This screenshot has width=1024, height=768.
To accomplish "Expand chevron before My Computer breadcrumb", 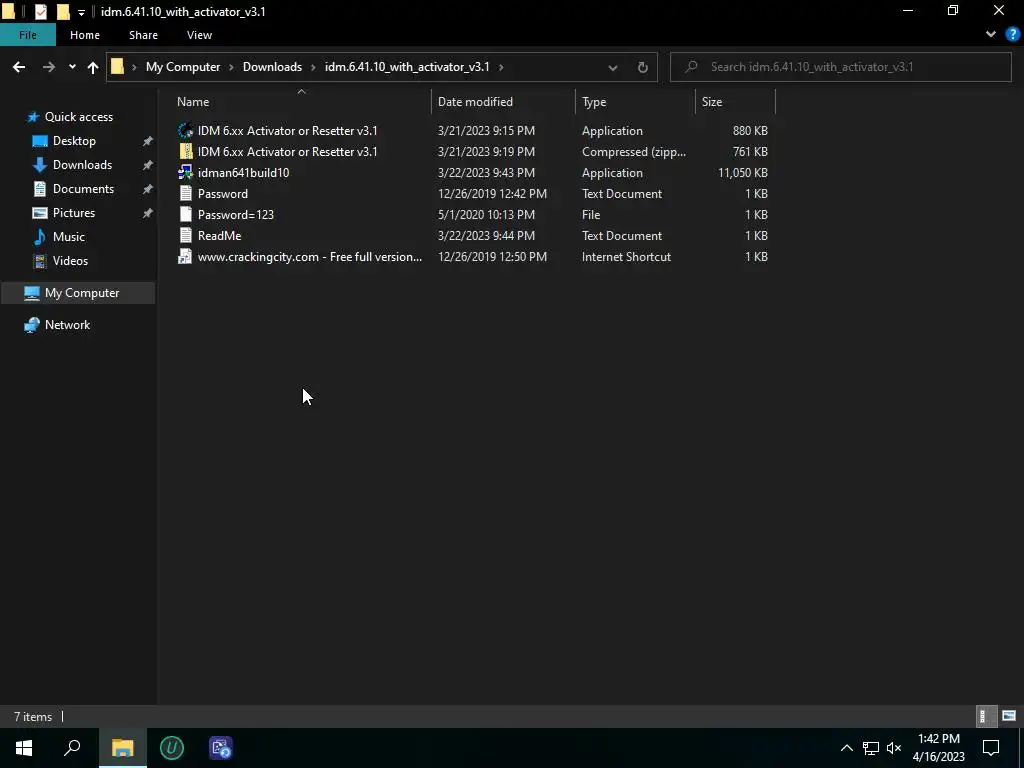I will click(x=135, y=67).
